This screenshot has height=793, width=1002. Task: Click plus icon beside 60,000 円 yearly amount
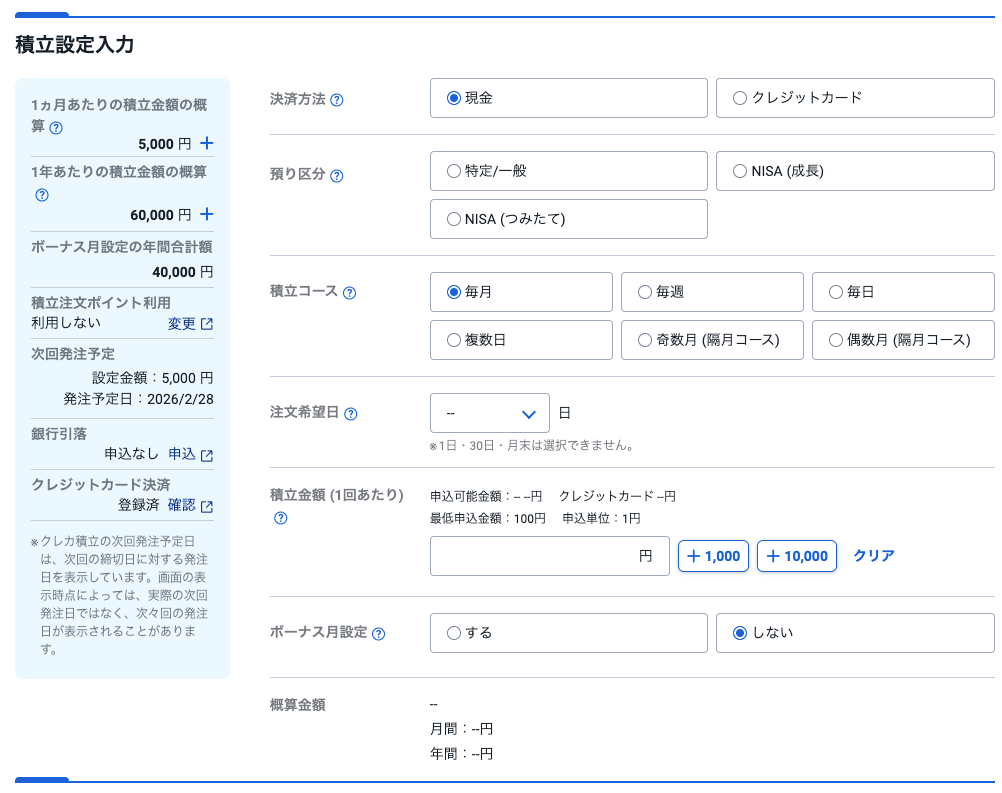coord(207,214)
